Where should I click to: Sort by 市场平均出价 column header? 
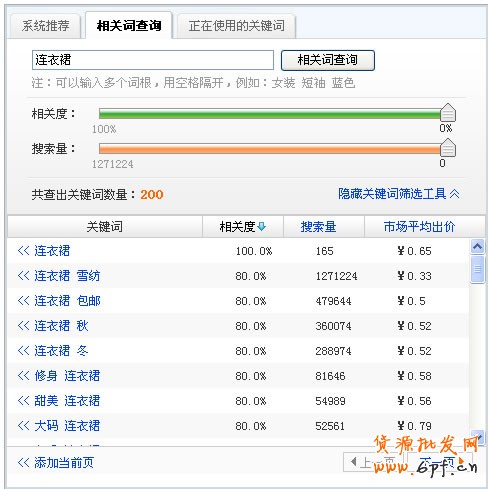(x=419, y=227)
